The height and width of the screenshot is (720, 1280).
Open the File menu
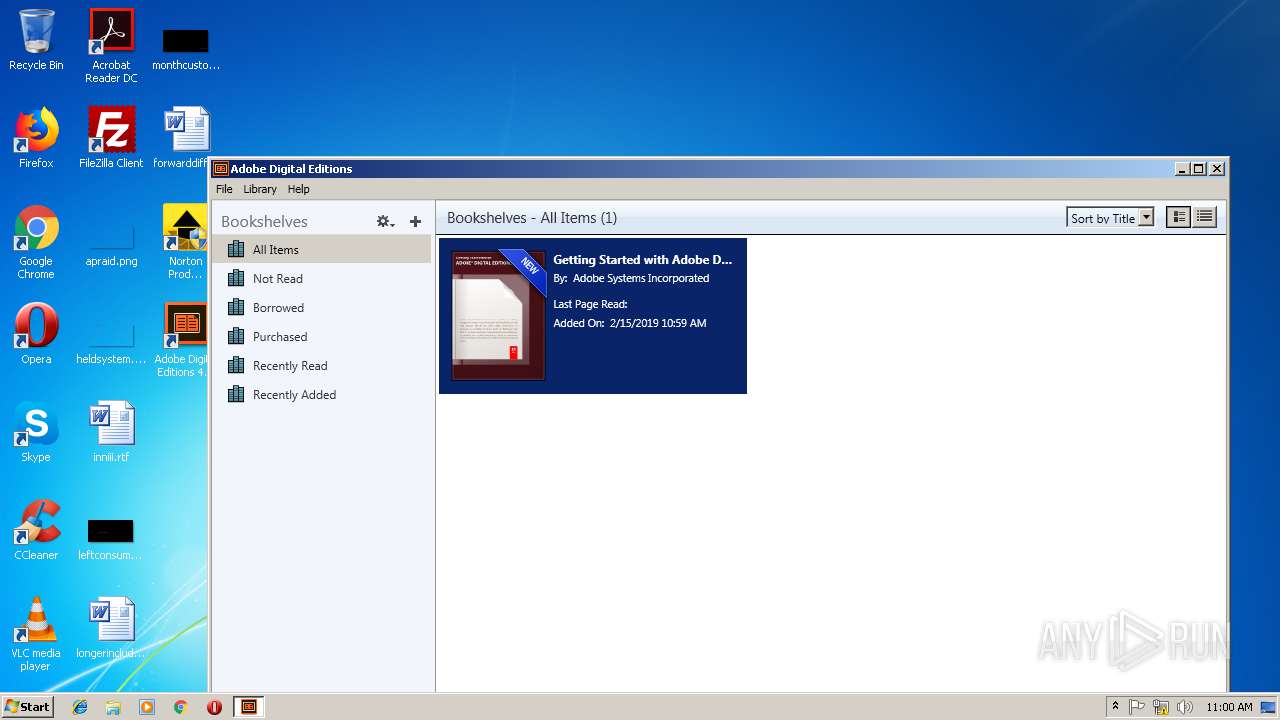(224, 189)
